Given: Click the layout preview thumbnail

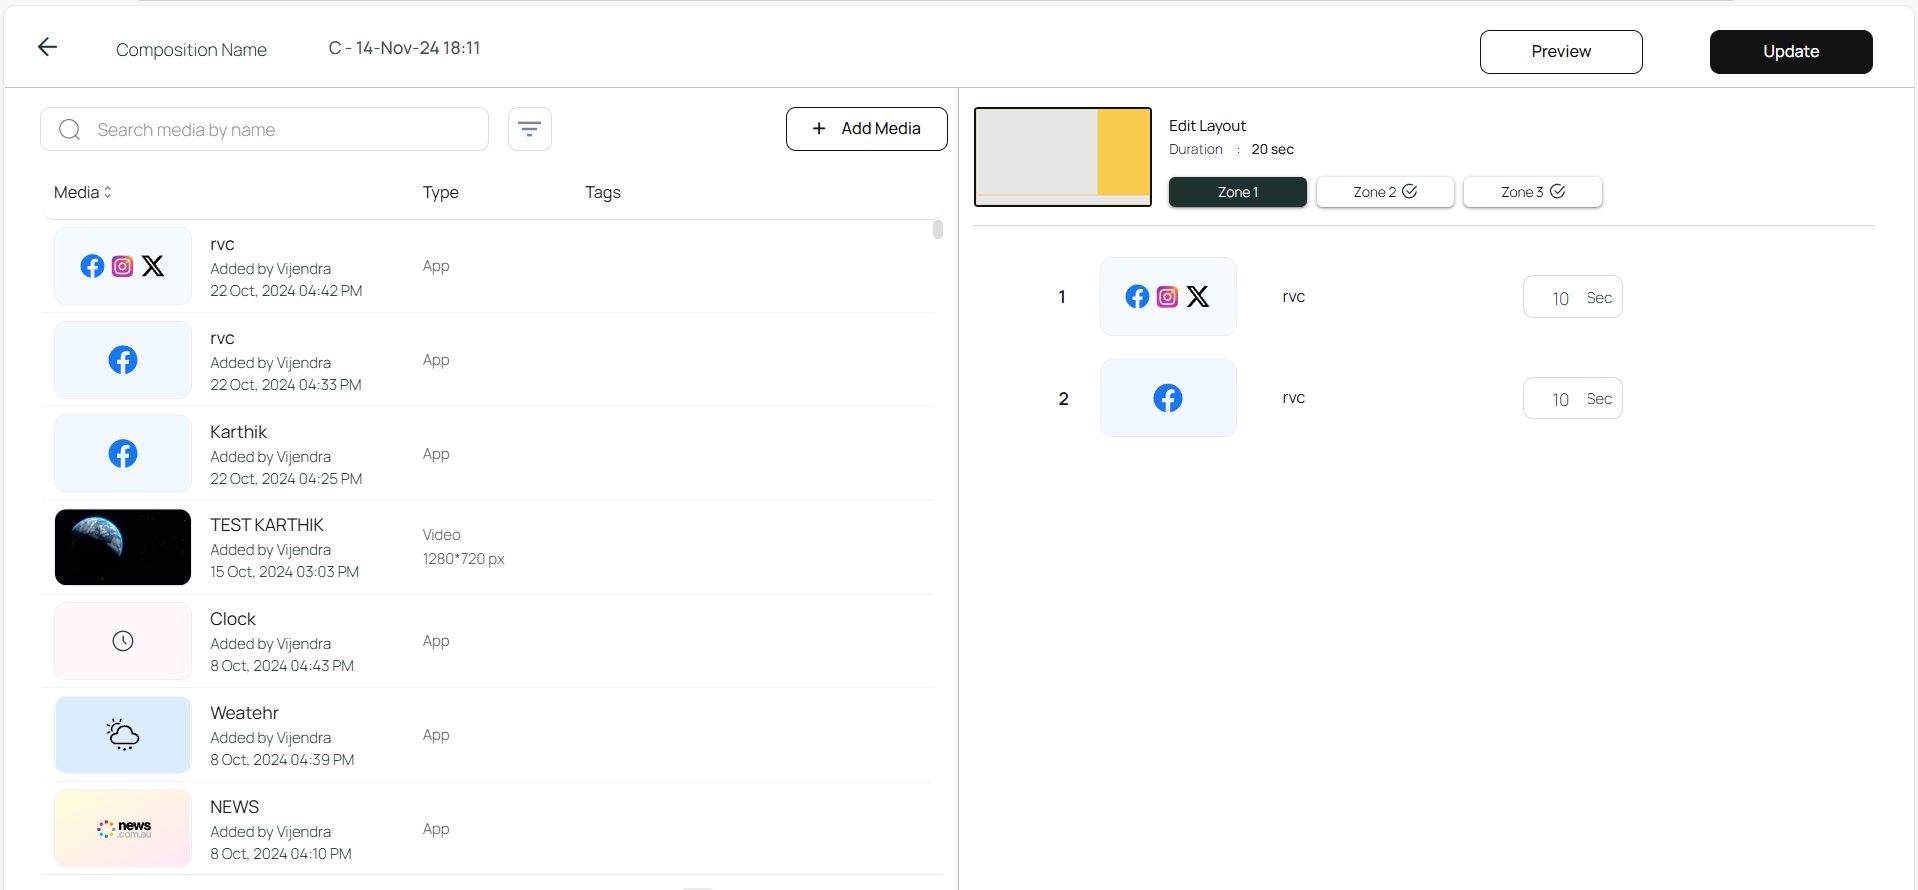Looking at the screenshot, I should coord(1062,157).
